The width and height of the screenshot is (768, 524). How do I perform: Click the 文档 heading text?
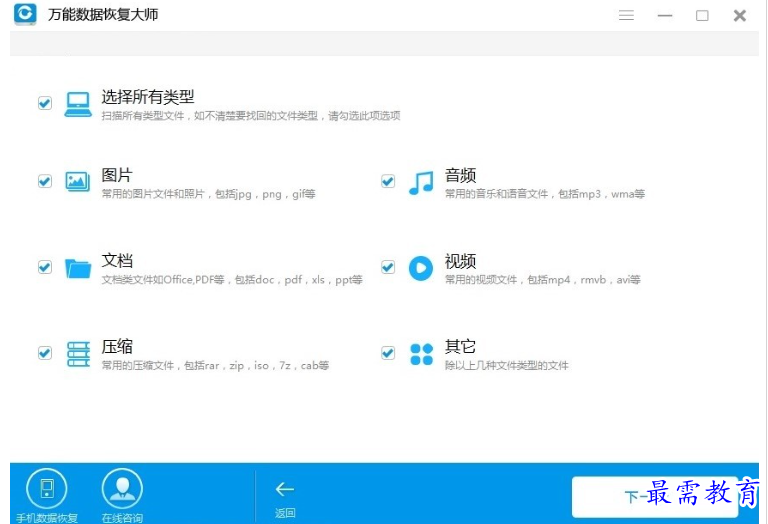click(x=117, y=261)
